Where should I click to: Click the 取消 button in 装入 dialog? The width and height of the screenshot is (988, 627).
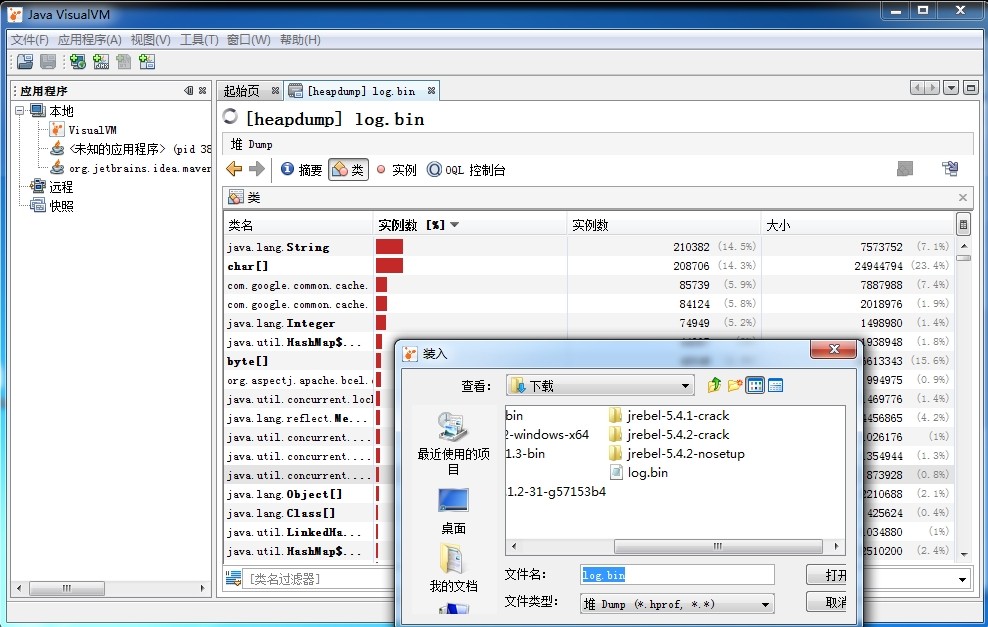coord(827,602)
